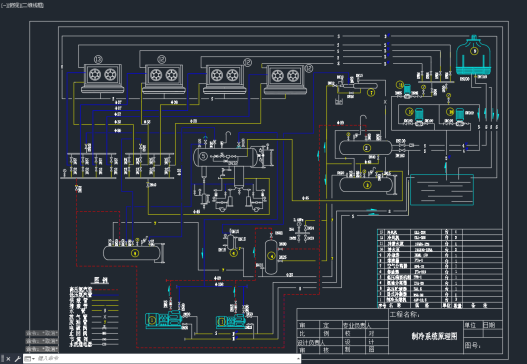Click the 制冷系统原理图 drawing title text
The height and width of the screenshot is (364, 527).
(x=434, y=336)
